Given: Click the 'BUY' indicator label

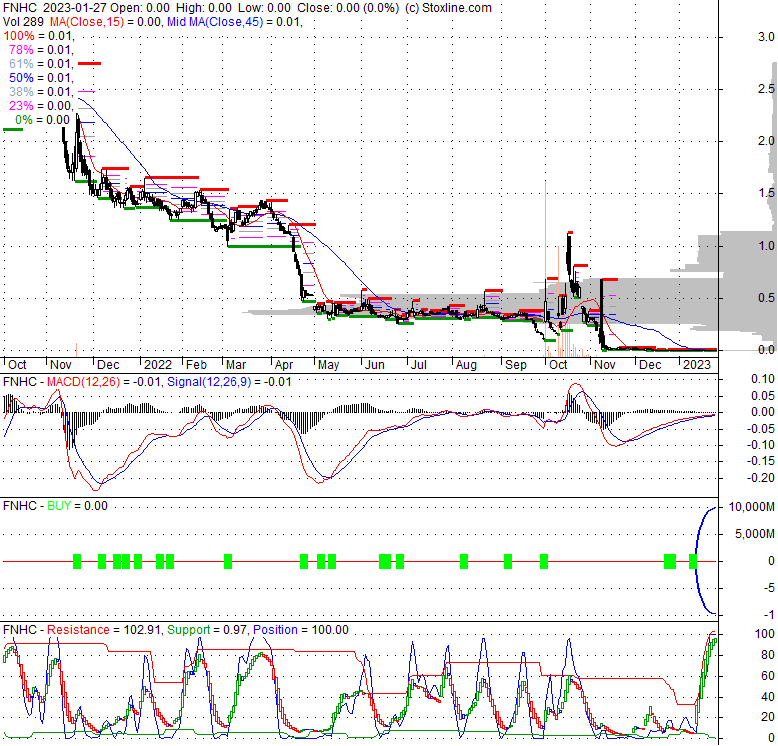Looking at the screenshot, I should (x=59, y=506).
